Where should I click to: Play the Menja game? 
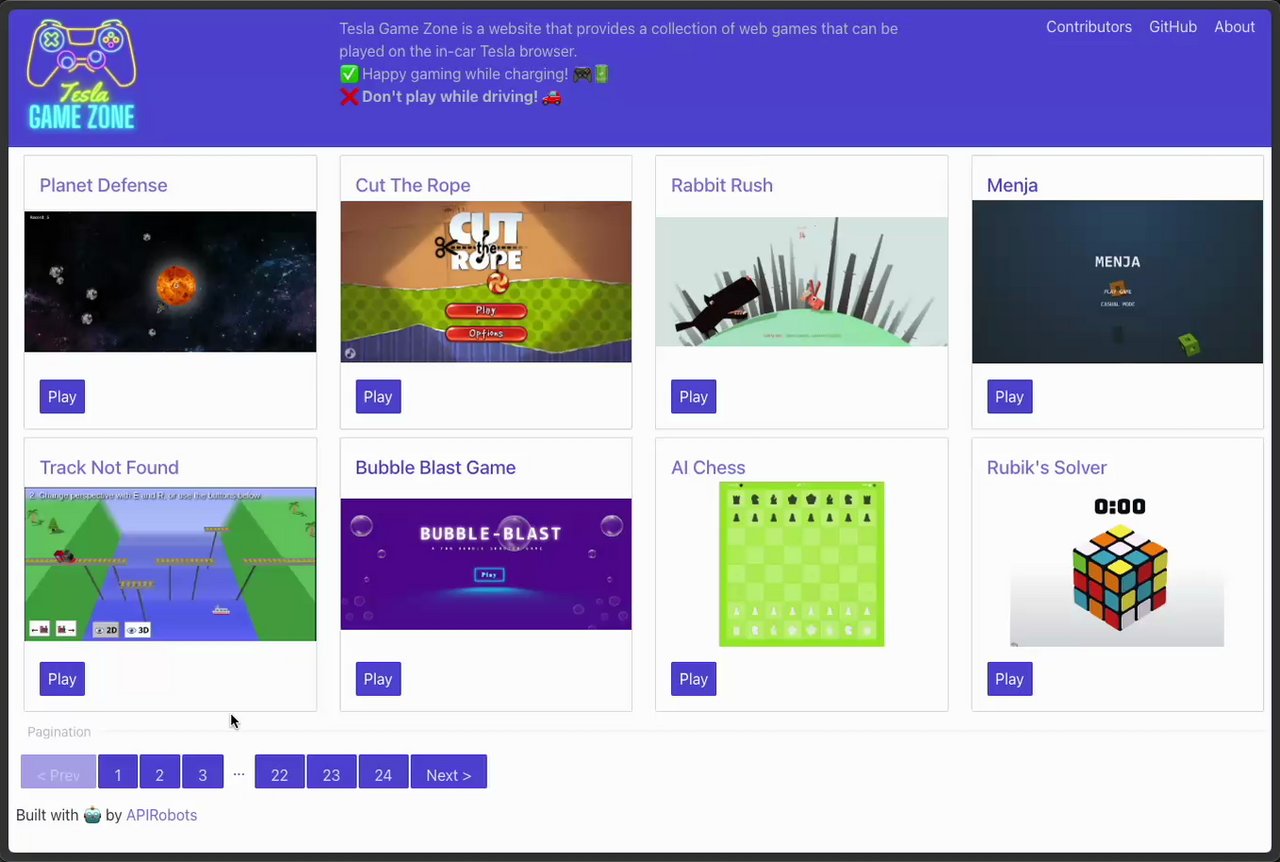coord(1009,397)
